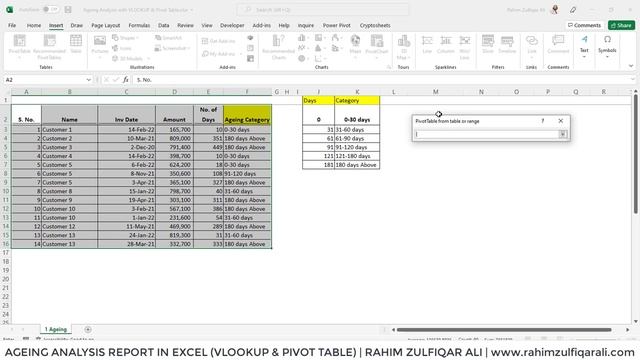Expand the Shapes dropdown
Viewport: 640px width, 360px height.
click(x=137, y=38)
